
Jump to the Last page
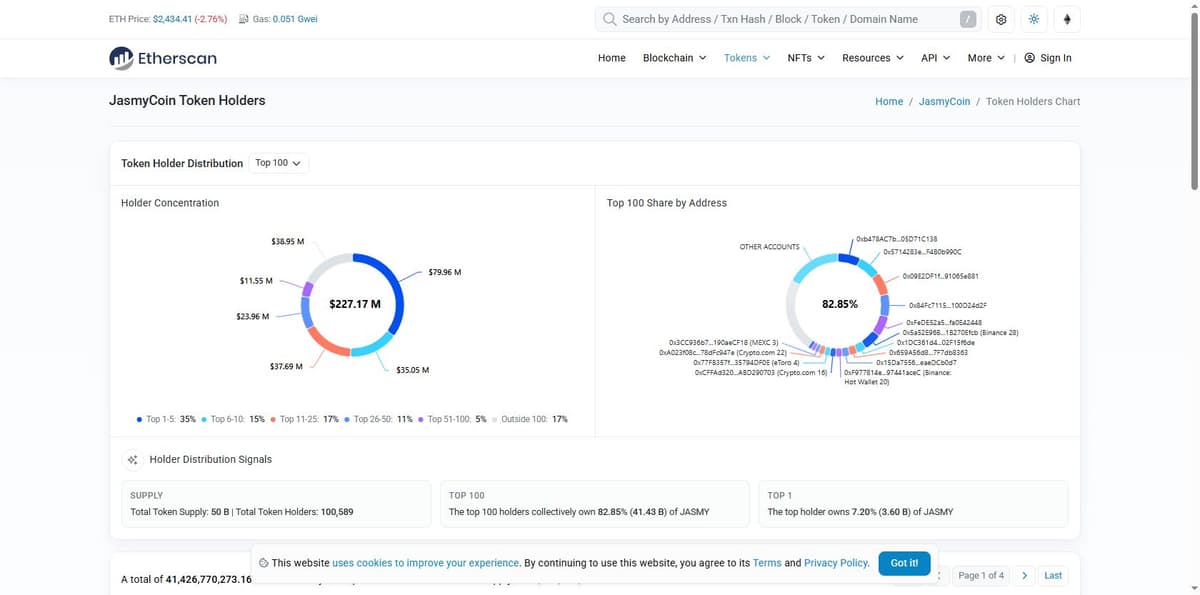pos(1053,575)
